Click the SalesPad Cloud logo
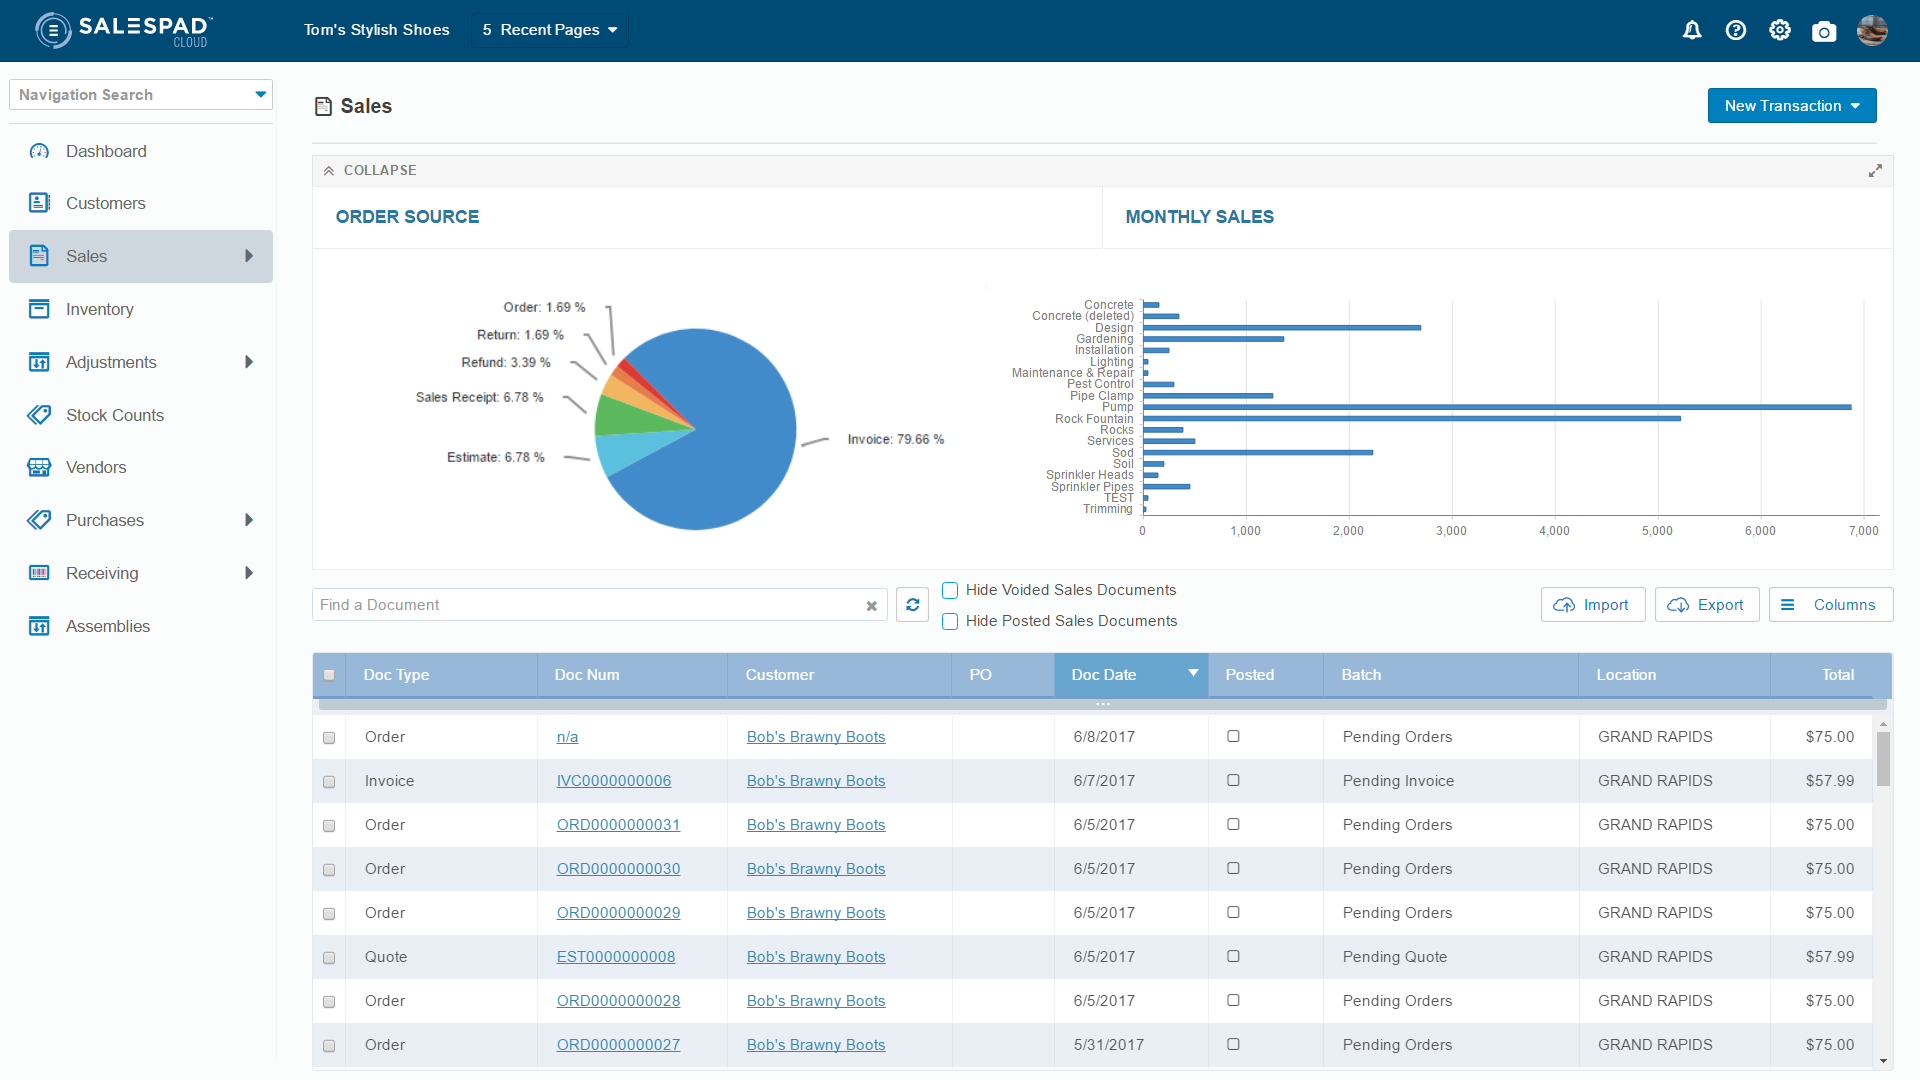This screenshot has height=1080, width=1920. 124,30
